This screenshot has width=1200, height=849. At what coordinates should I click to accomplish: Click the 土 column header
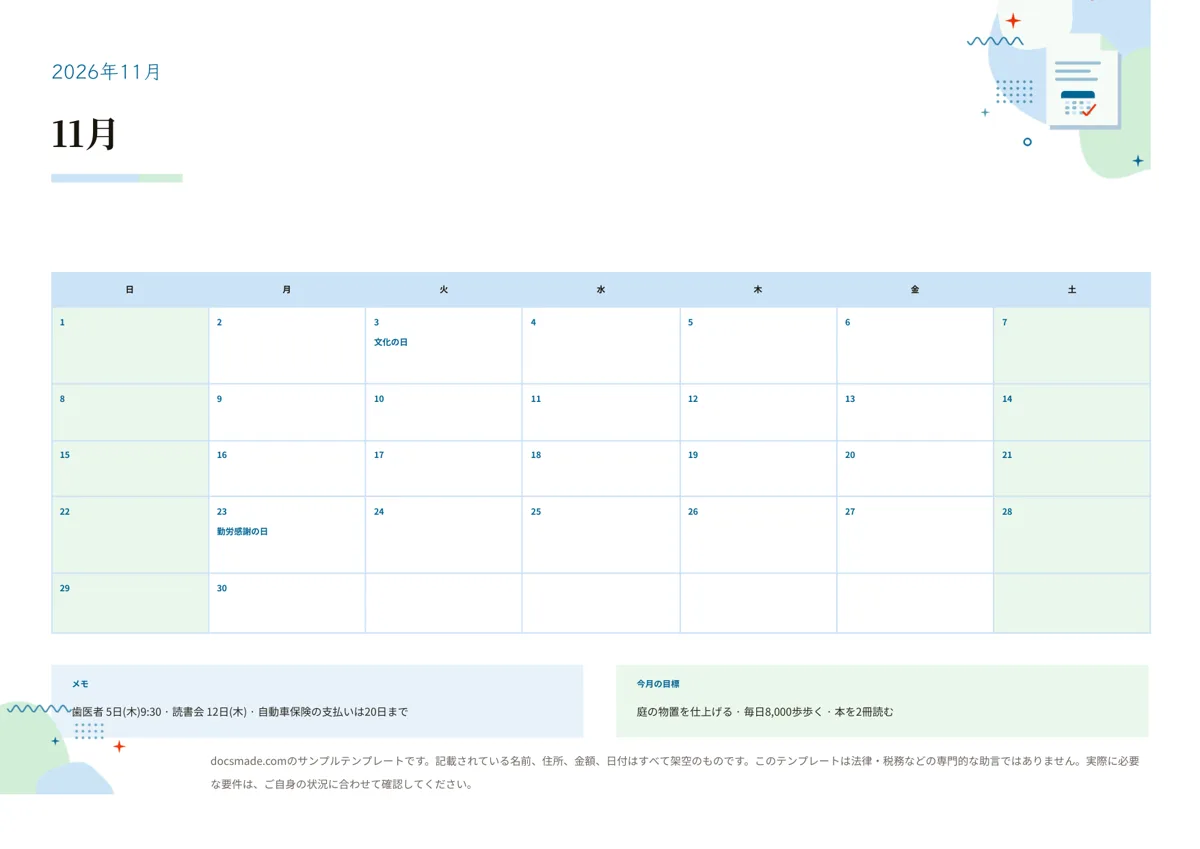pyautogui.click(x=1072, y=290)
